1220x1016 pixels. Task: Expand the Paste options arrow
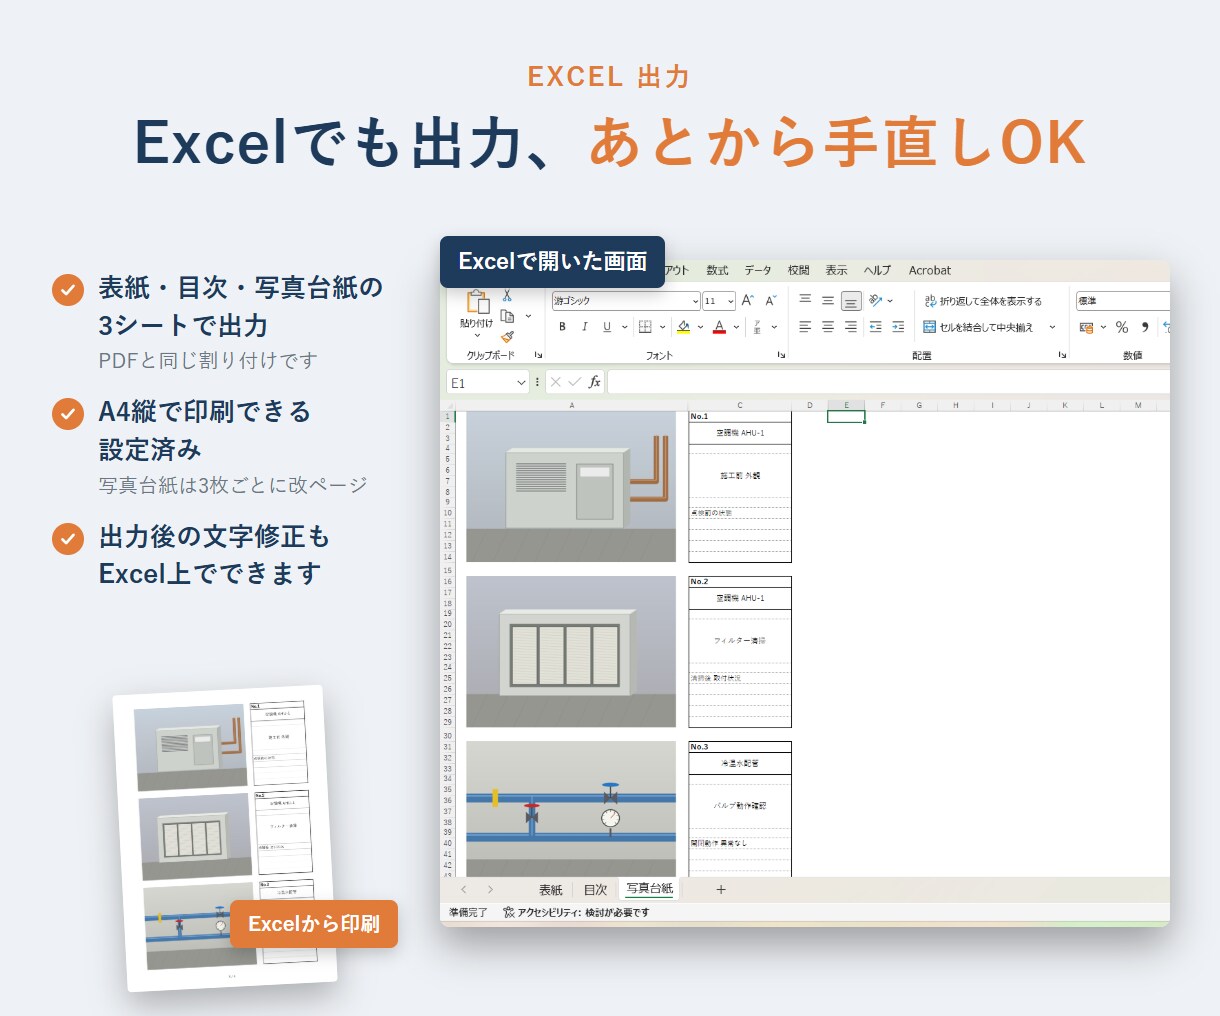tap(477, 336)
